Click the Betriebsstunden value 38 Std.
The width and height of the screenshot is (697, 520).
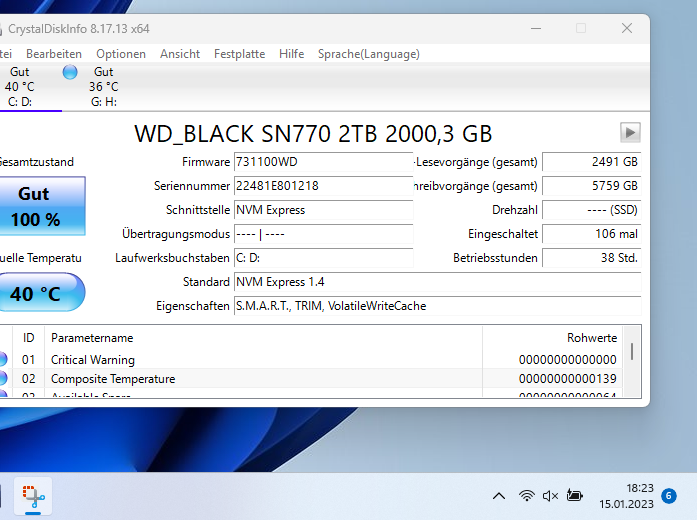[x=592, y=258]
